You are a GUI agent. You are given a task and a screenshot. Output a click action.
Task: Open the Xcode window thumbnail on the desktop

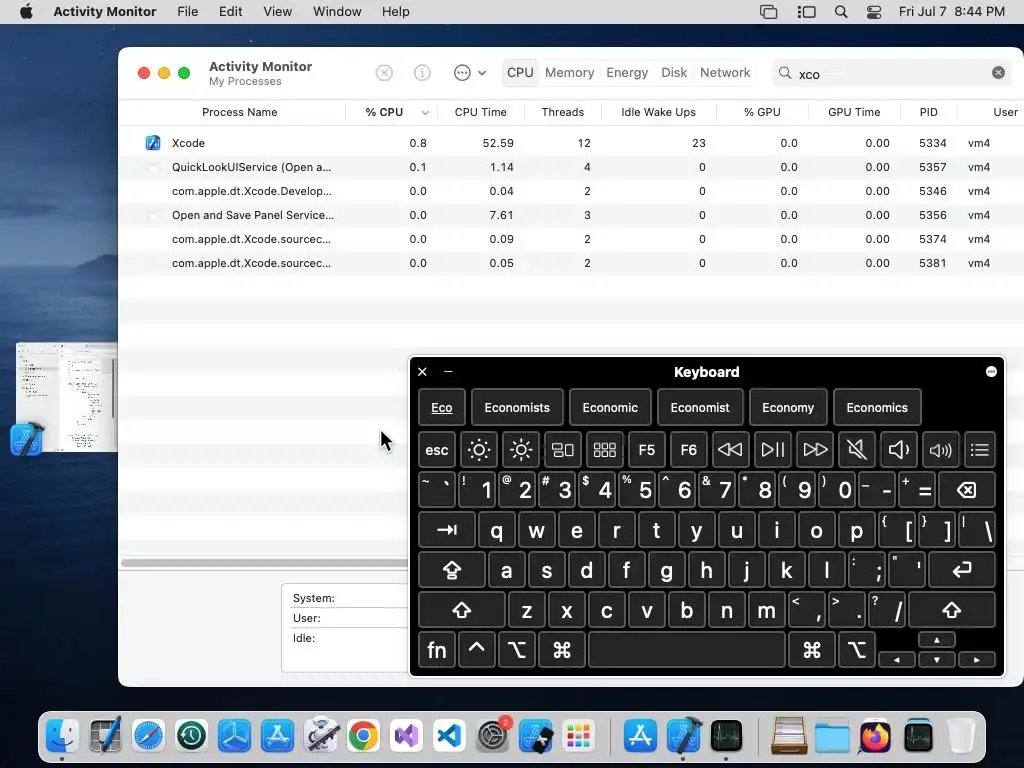(x=67, y=396)
